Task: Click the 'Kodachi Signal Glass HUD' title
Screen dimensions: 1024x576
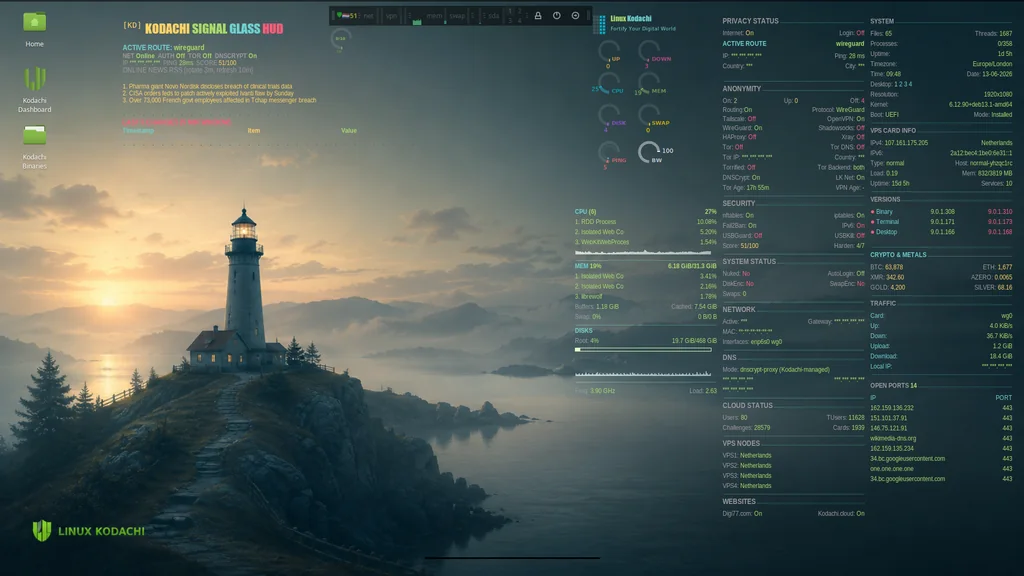Action: click(x=214, y=29)
